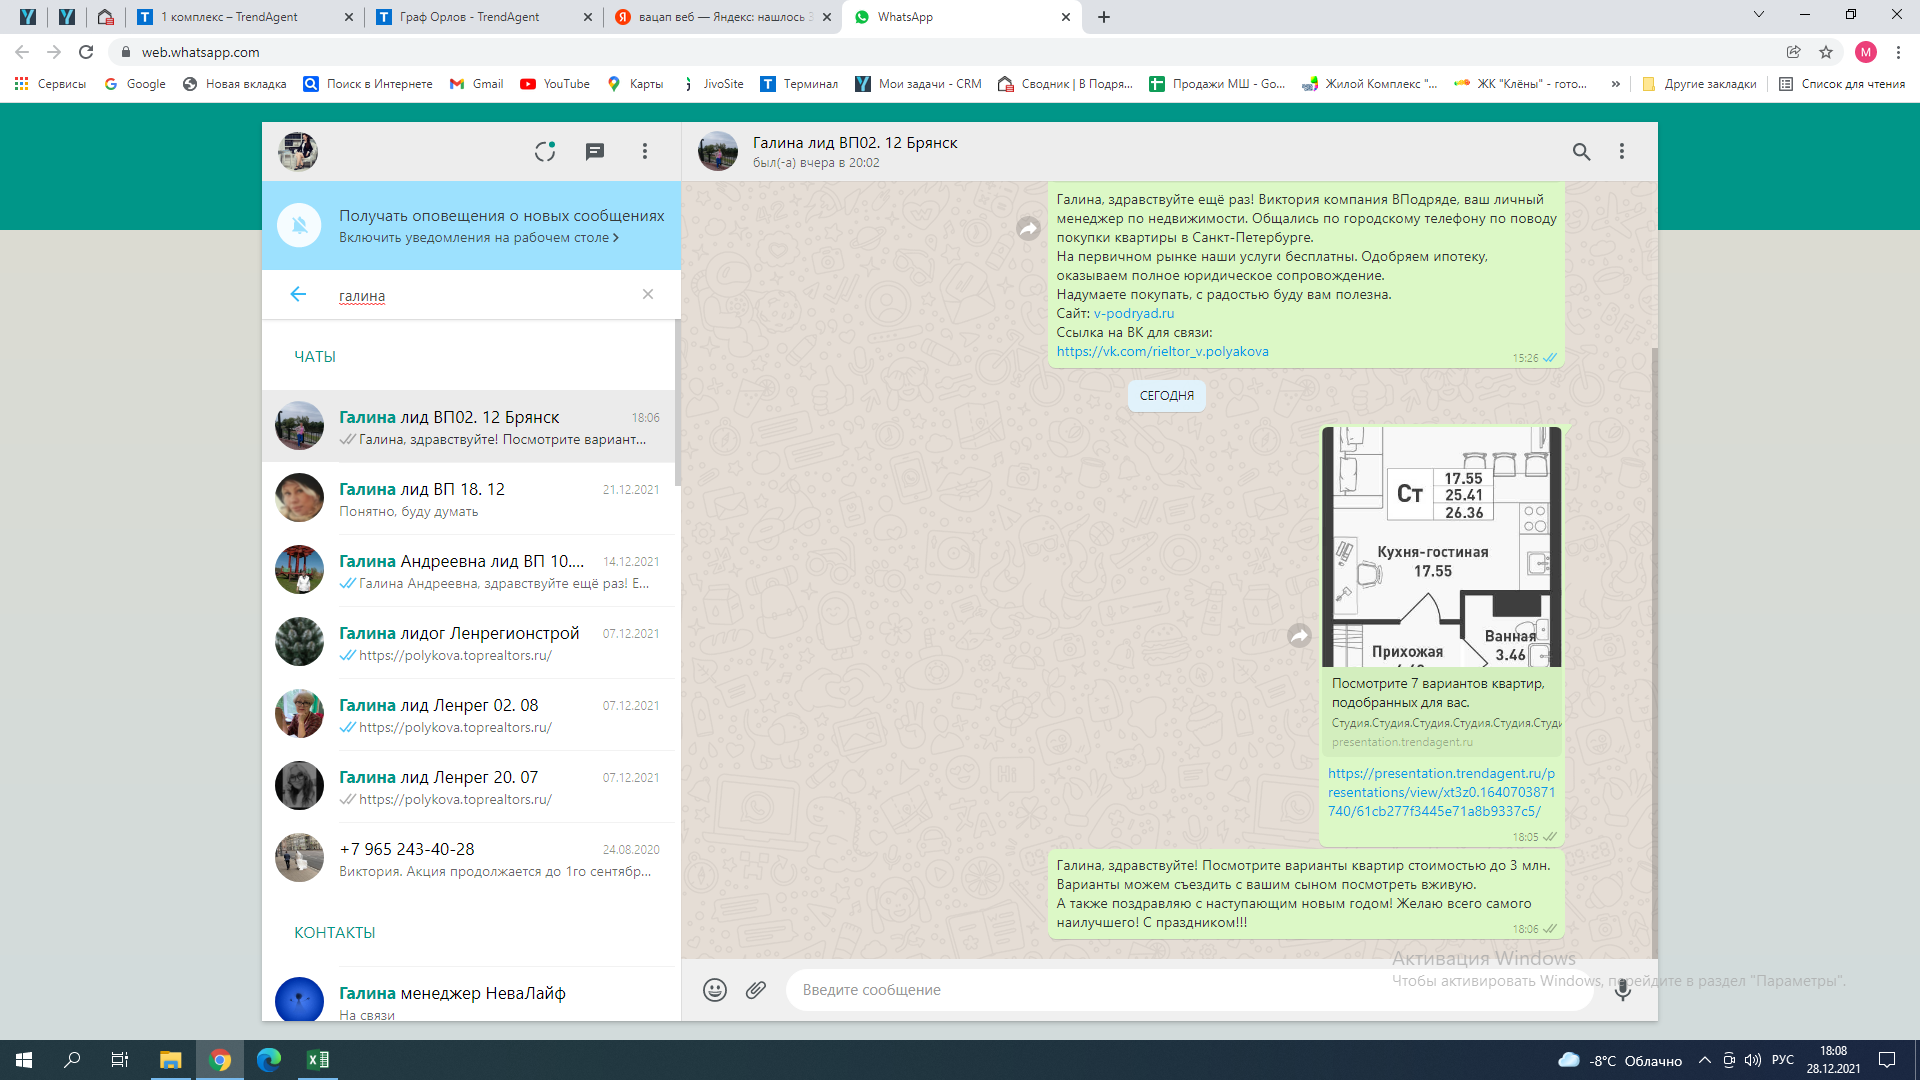The width and height of the screenshot is (1920, 1080).
Task: Open the left panel three-dot menu
Action: [645, 151]
